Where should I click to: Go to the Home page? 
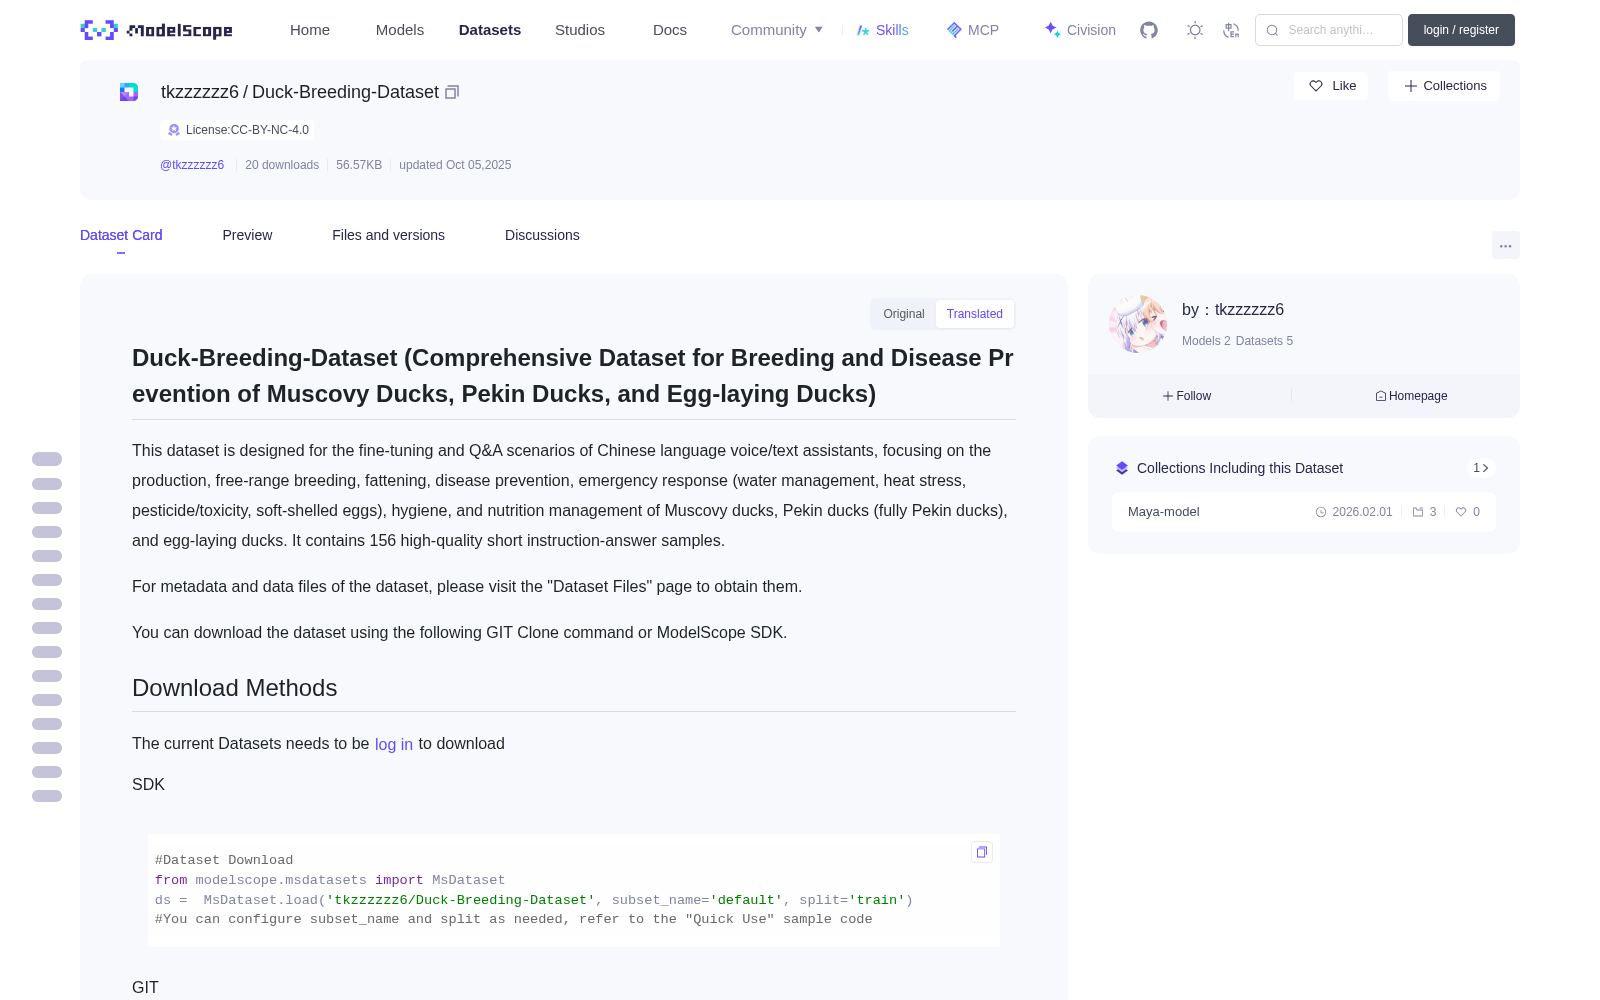[310, 30]
